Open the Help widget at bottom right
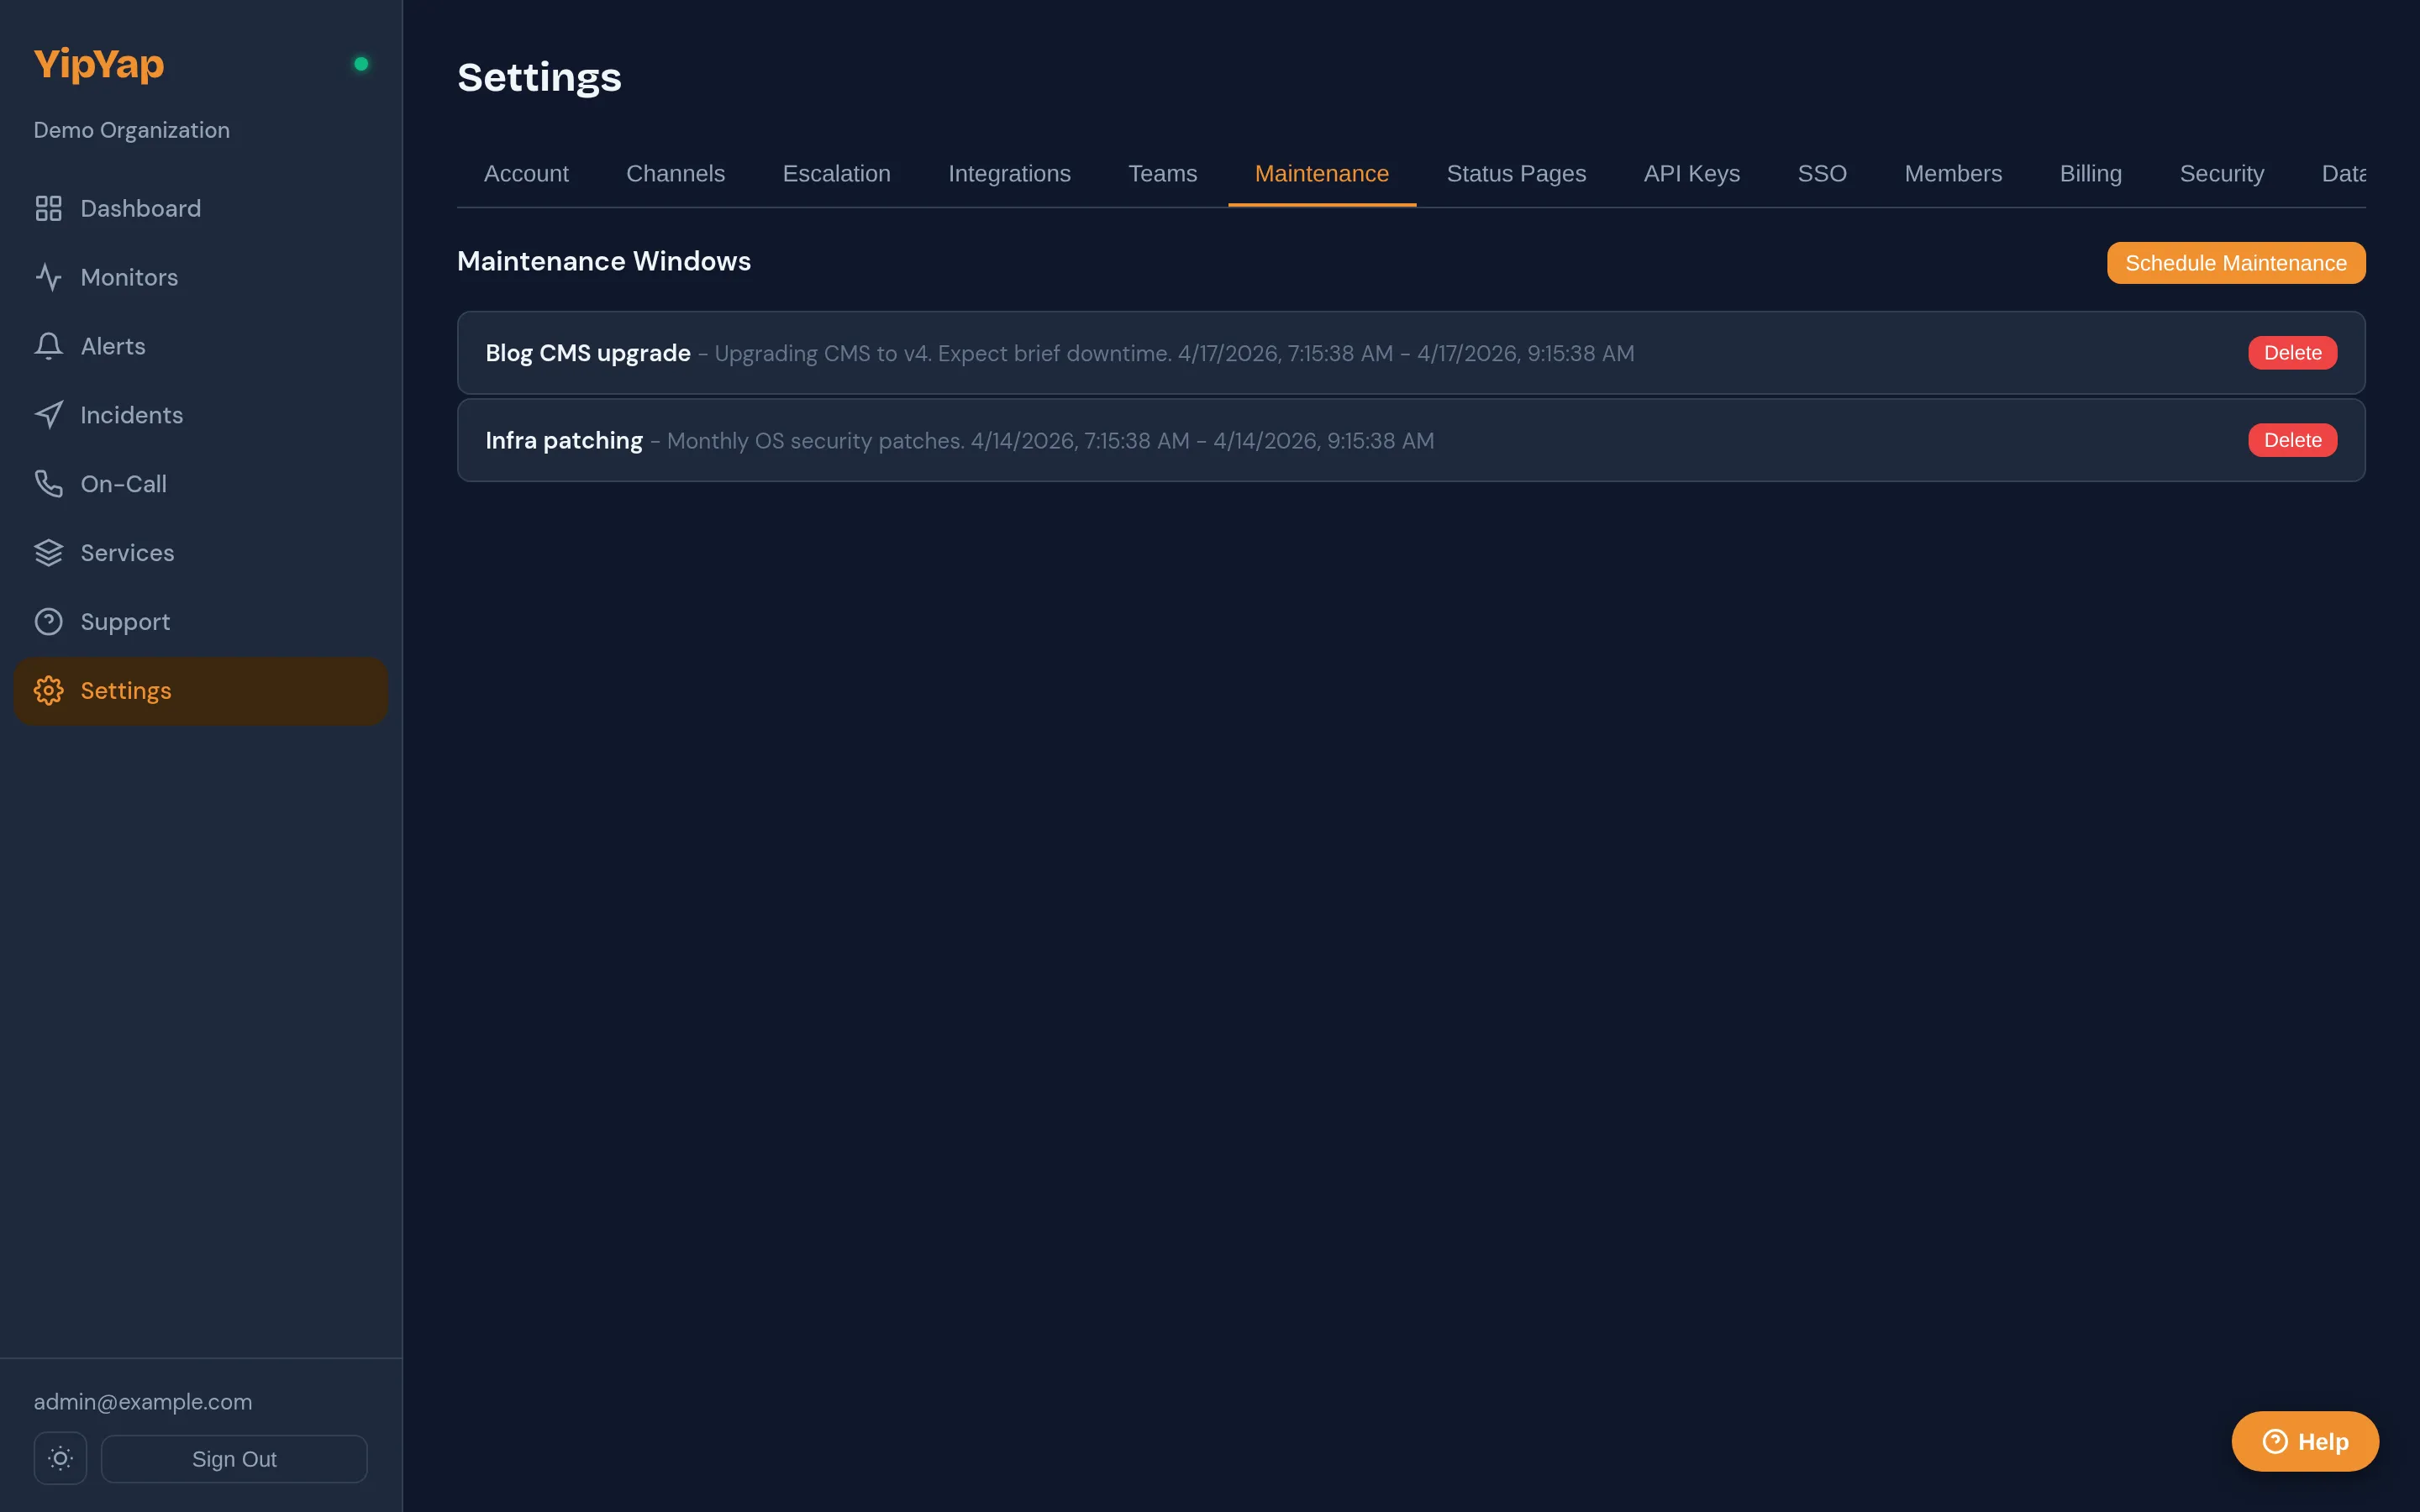The image size is (2420, 1512). pyautogui.click(x=2305, y=1441)
